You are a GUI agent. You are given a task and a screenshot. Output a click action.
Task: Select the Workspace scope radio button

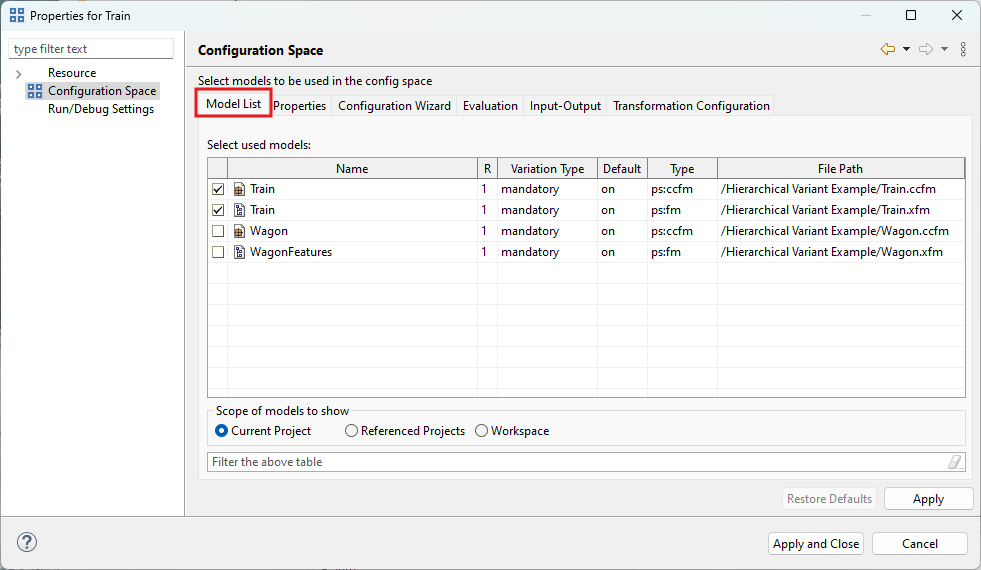[482, 431]
